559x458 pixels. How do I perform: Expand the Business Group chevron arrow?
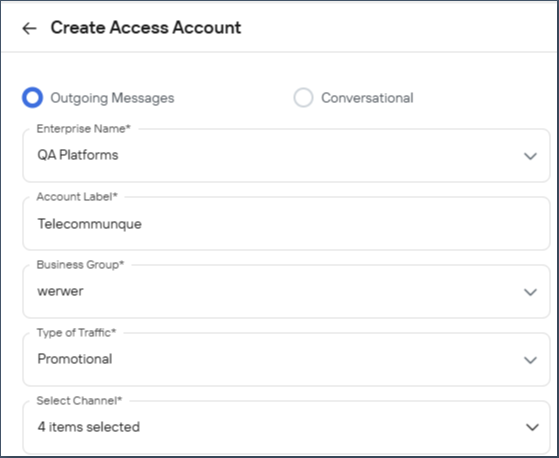tap(530, 292)
